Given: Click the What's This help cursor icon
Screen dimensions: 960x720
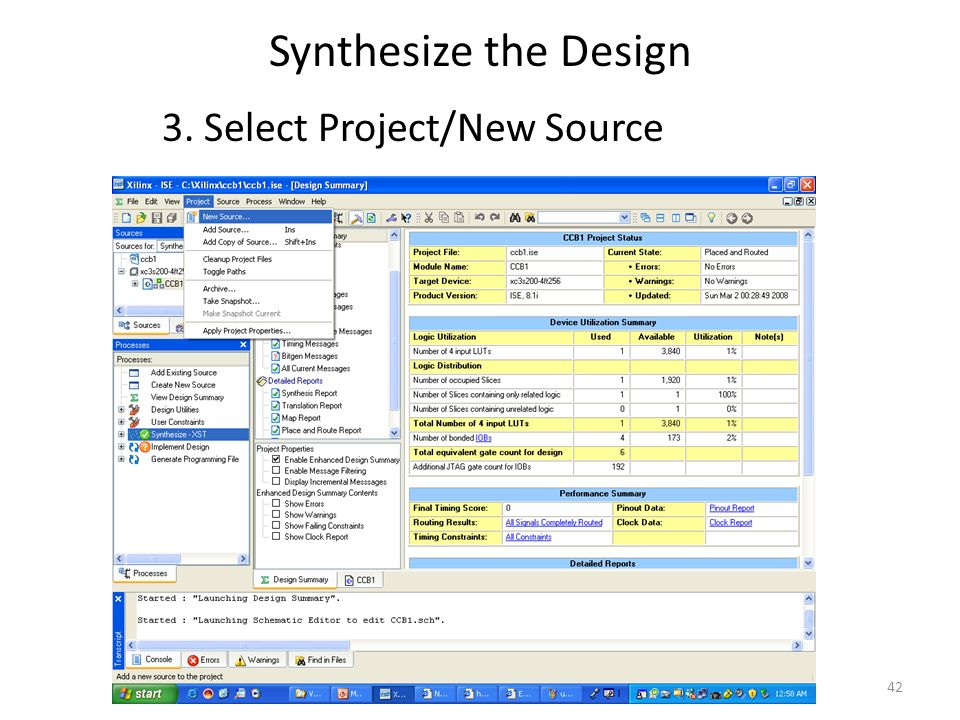Looking at the screenshot, I should click(406, 218).
